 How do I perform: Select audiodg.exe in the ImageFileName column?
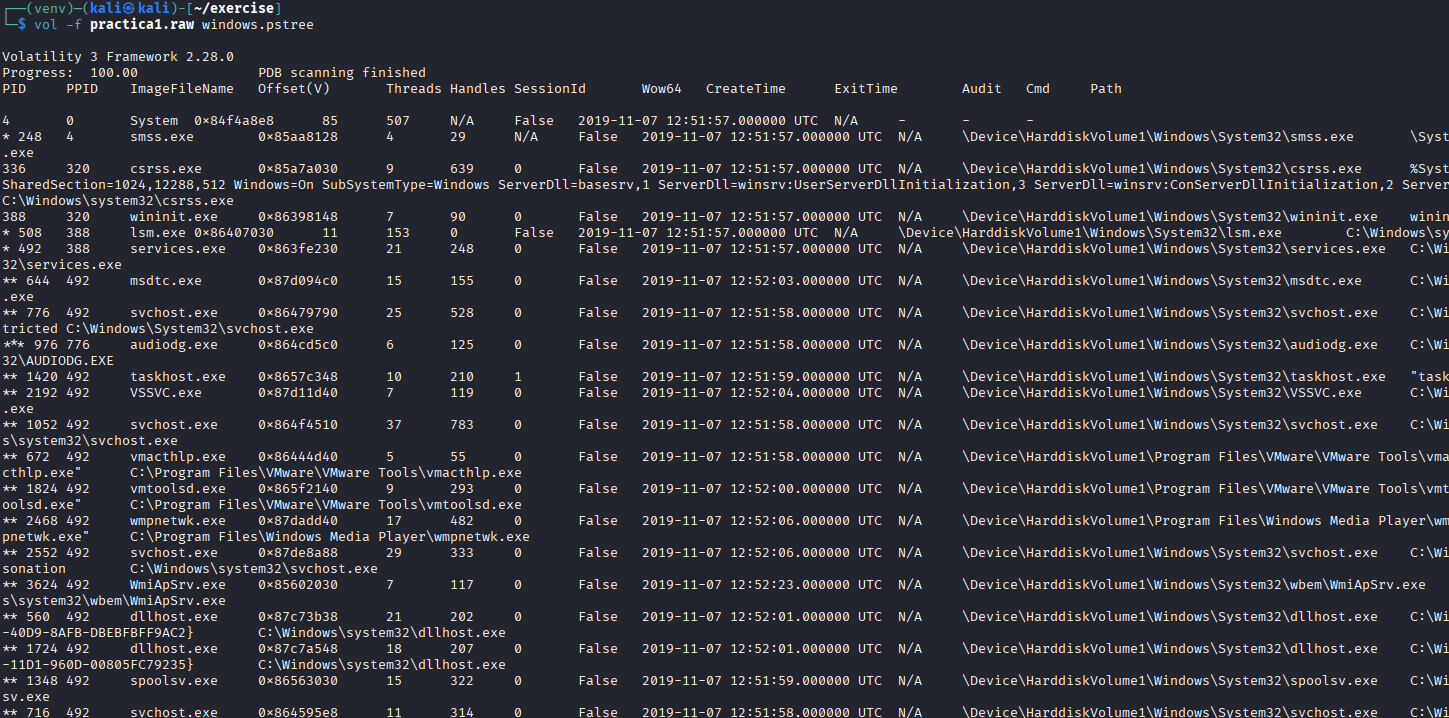[x=174, y=345]
